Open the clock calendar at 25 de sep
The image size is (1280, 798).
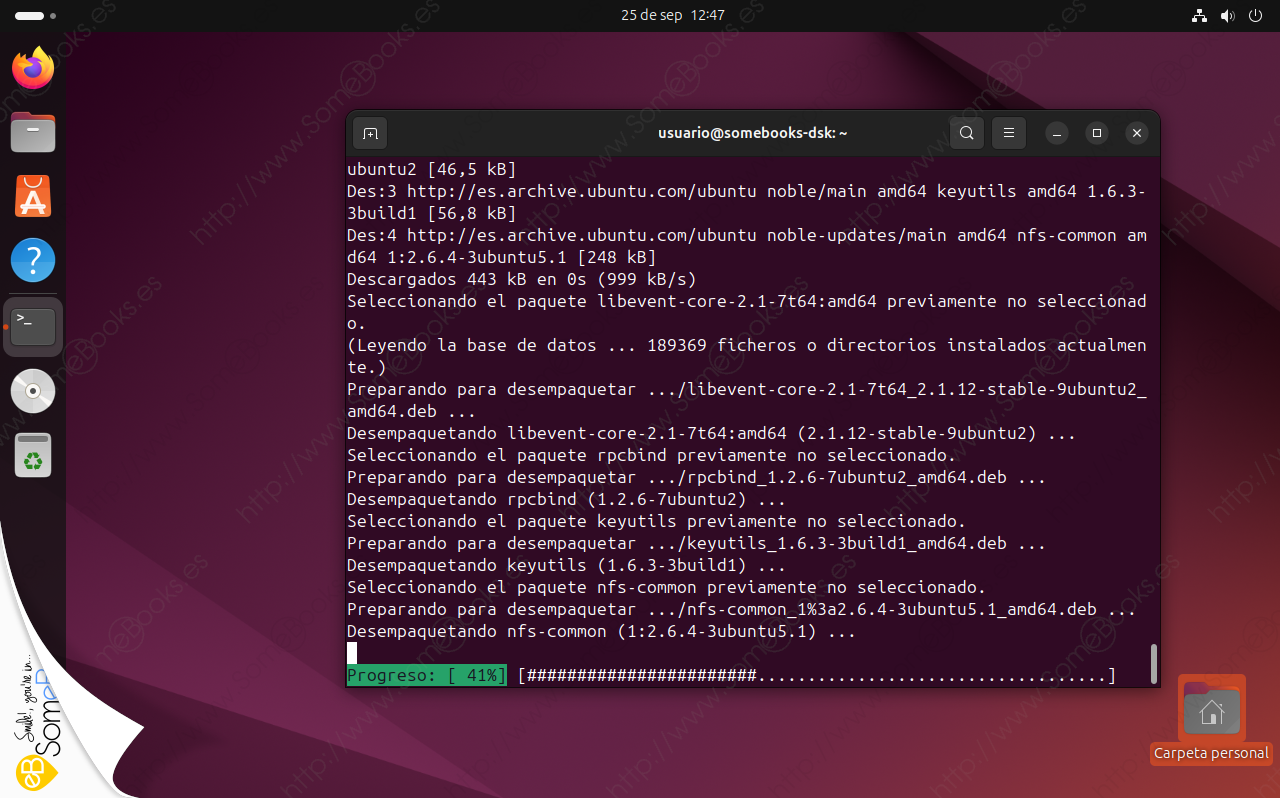(x=672, y=15)
